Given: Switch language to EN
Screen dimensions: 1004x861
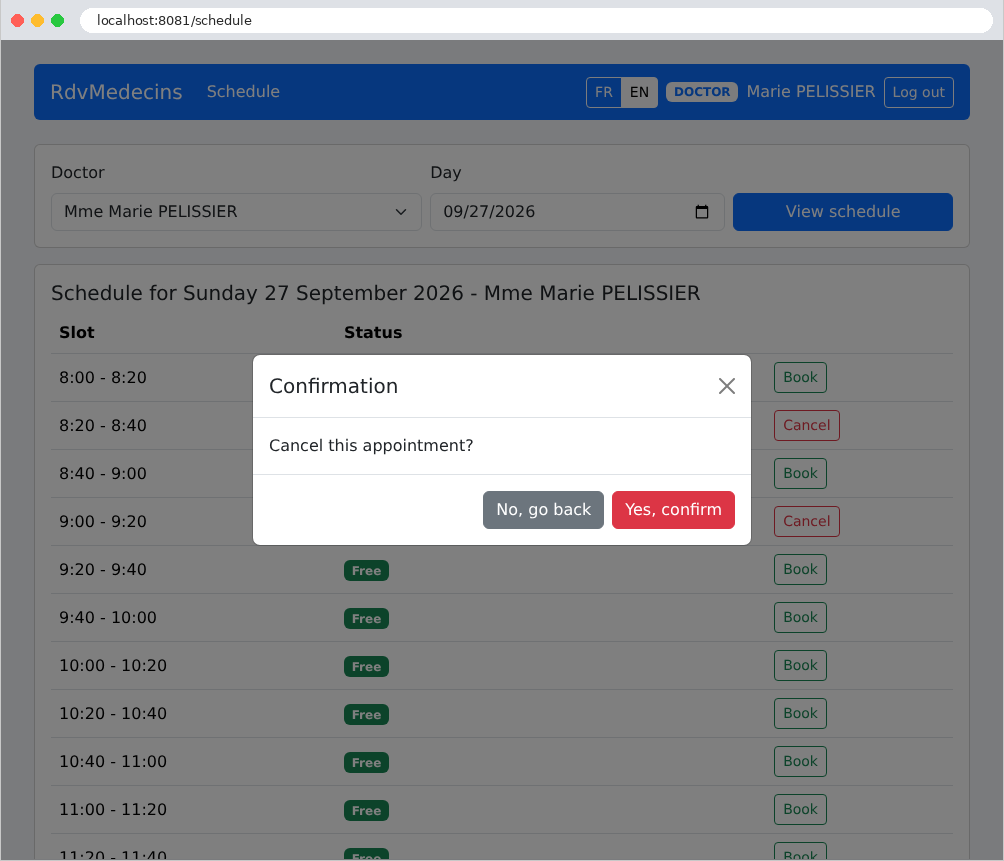Looking at the screenshot, I should pyautogui.click(x=639, y=92).
